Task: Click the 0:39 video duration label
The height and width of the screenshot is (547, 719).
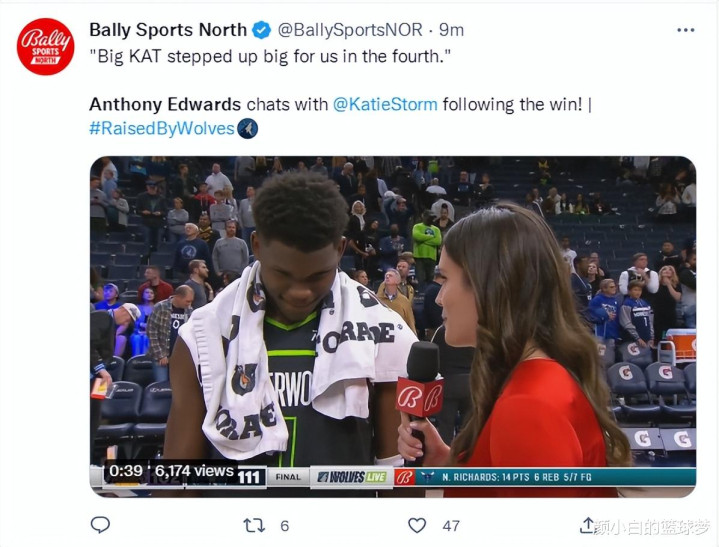Action: [x=126, y=471]
